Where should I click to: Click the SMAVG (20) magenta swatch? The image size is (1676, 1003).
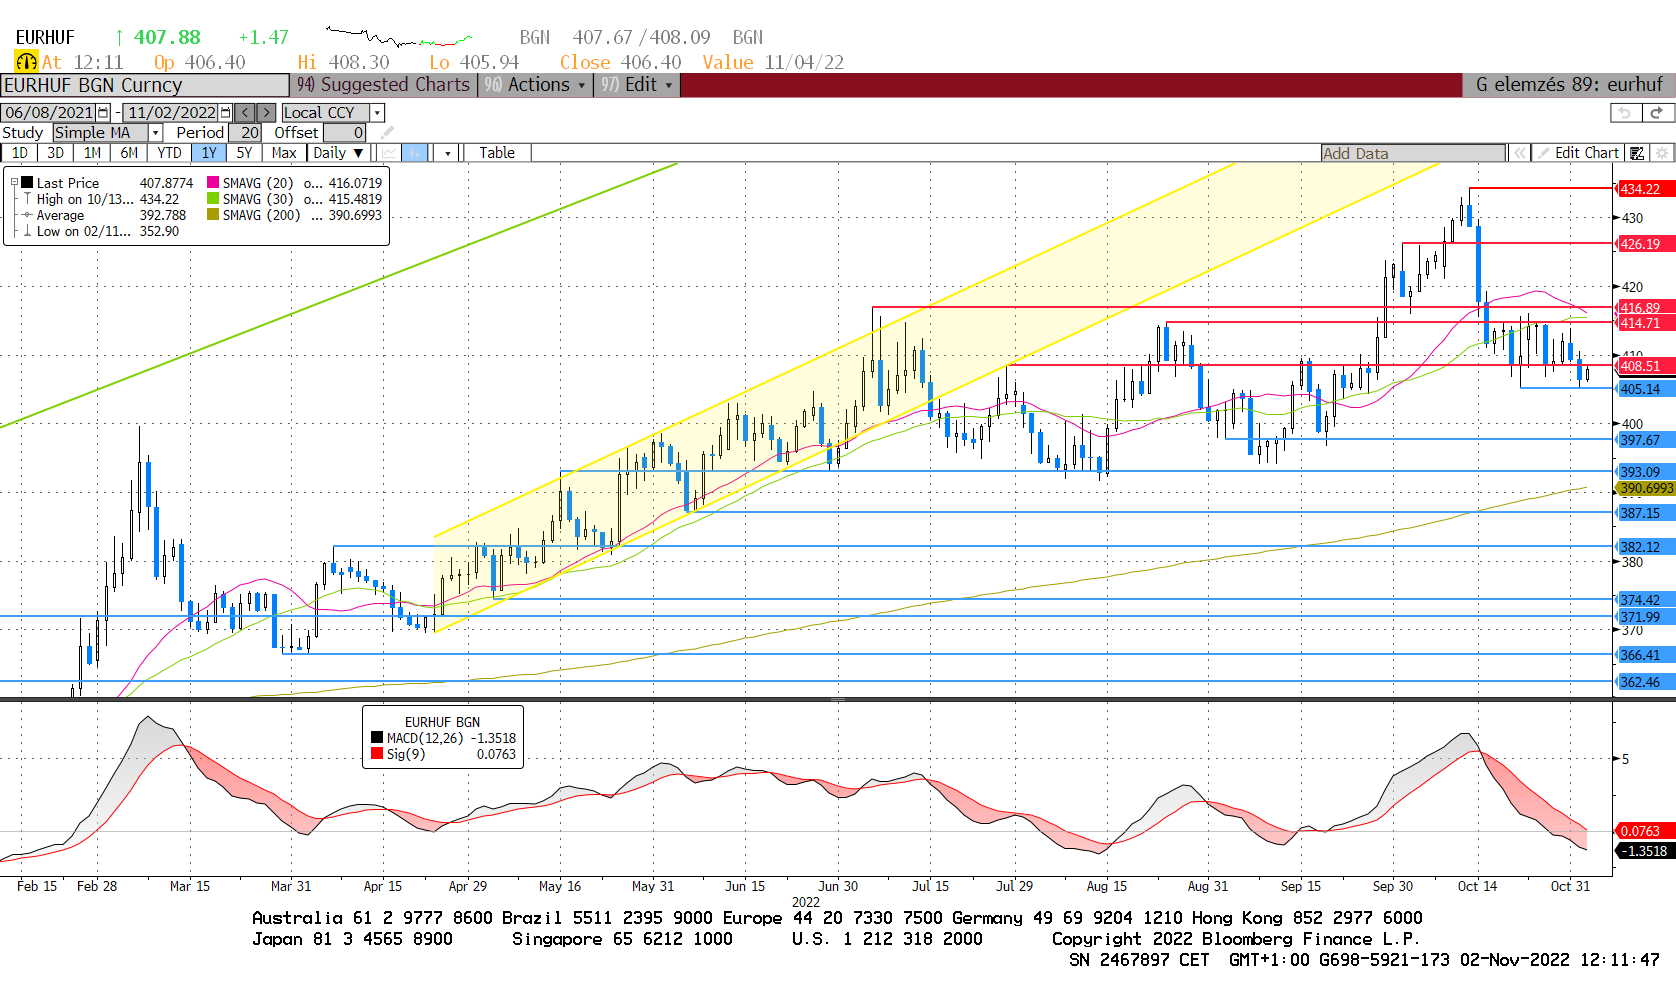(x=213, y=183)
